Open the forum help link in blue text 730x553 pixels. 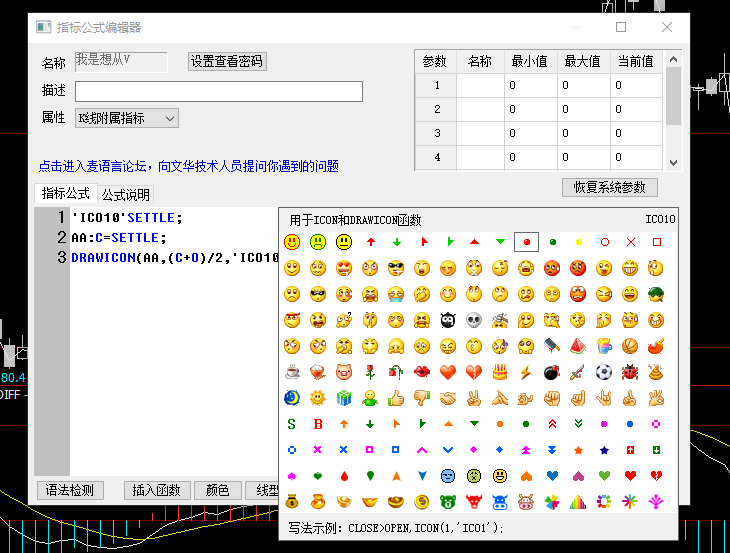188,166
